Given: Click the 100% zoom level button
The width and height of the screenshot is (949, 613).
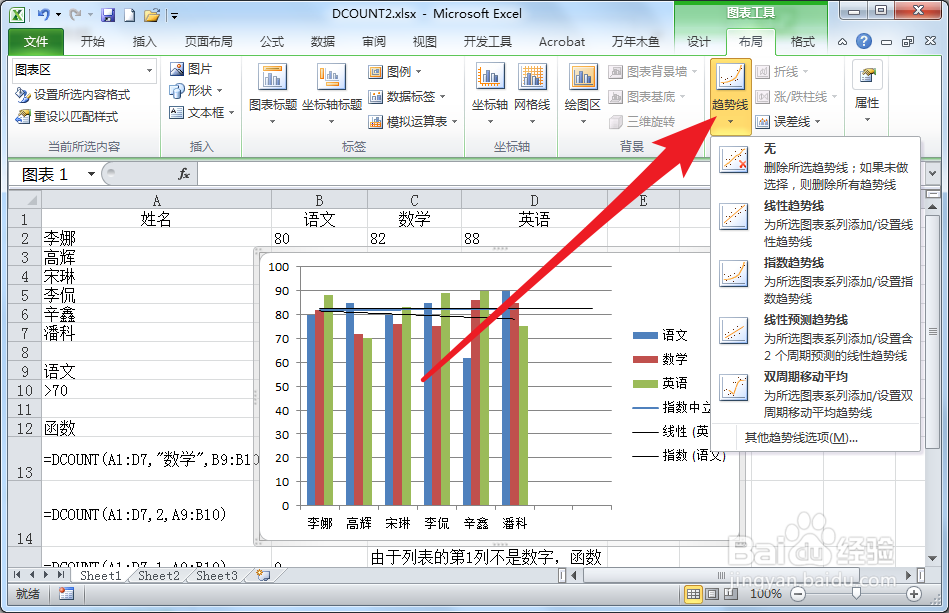Looking at the screenshot, I should [x=766, y=594].
